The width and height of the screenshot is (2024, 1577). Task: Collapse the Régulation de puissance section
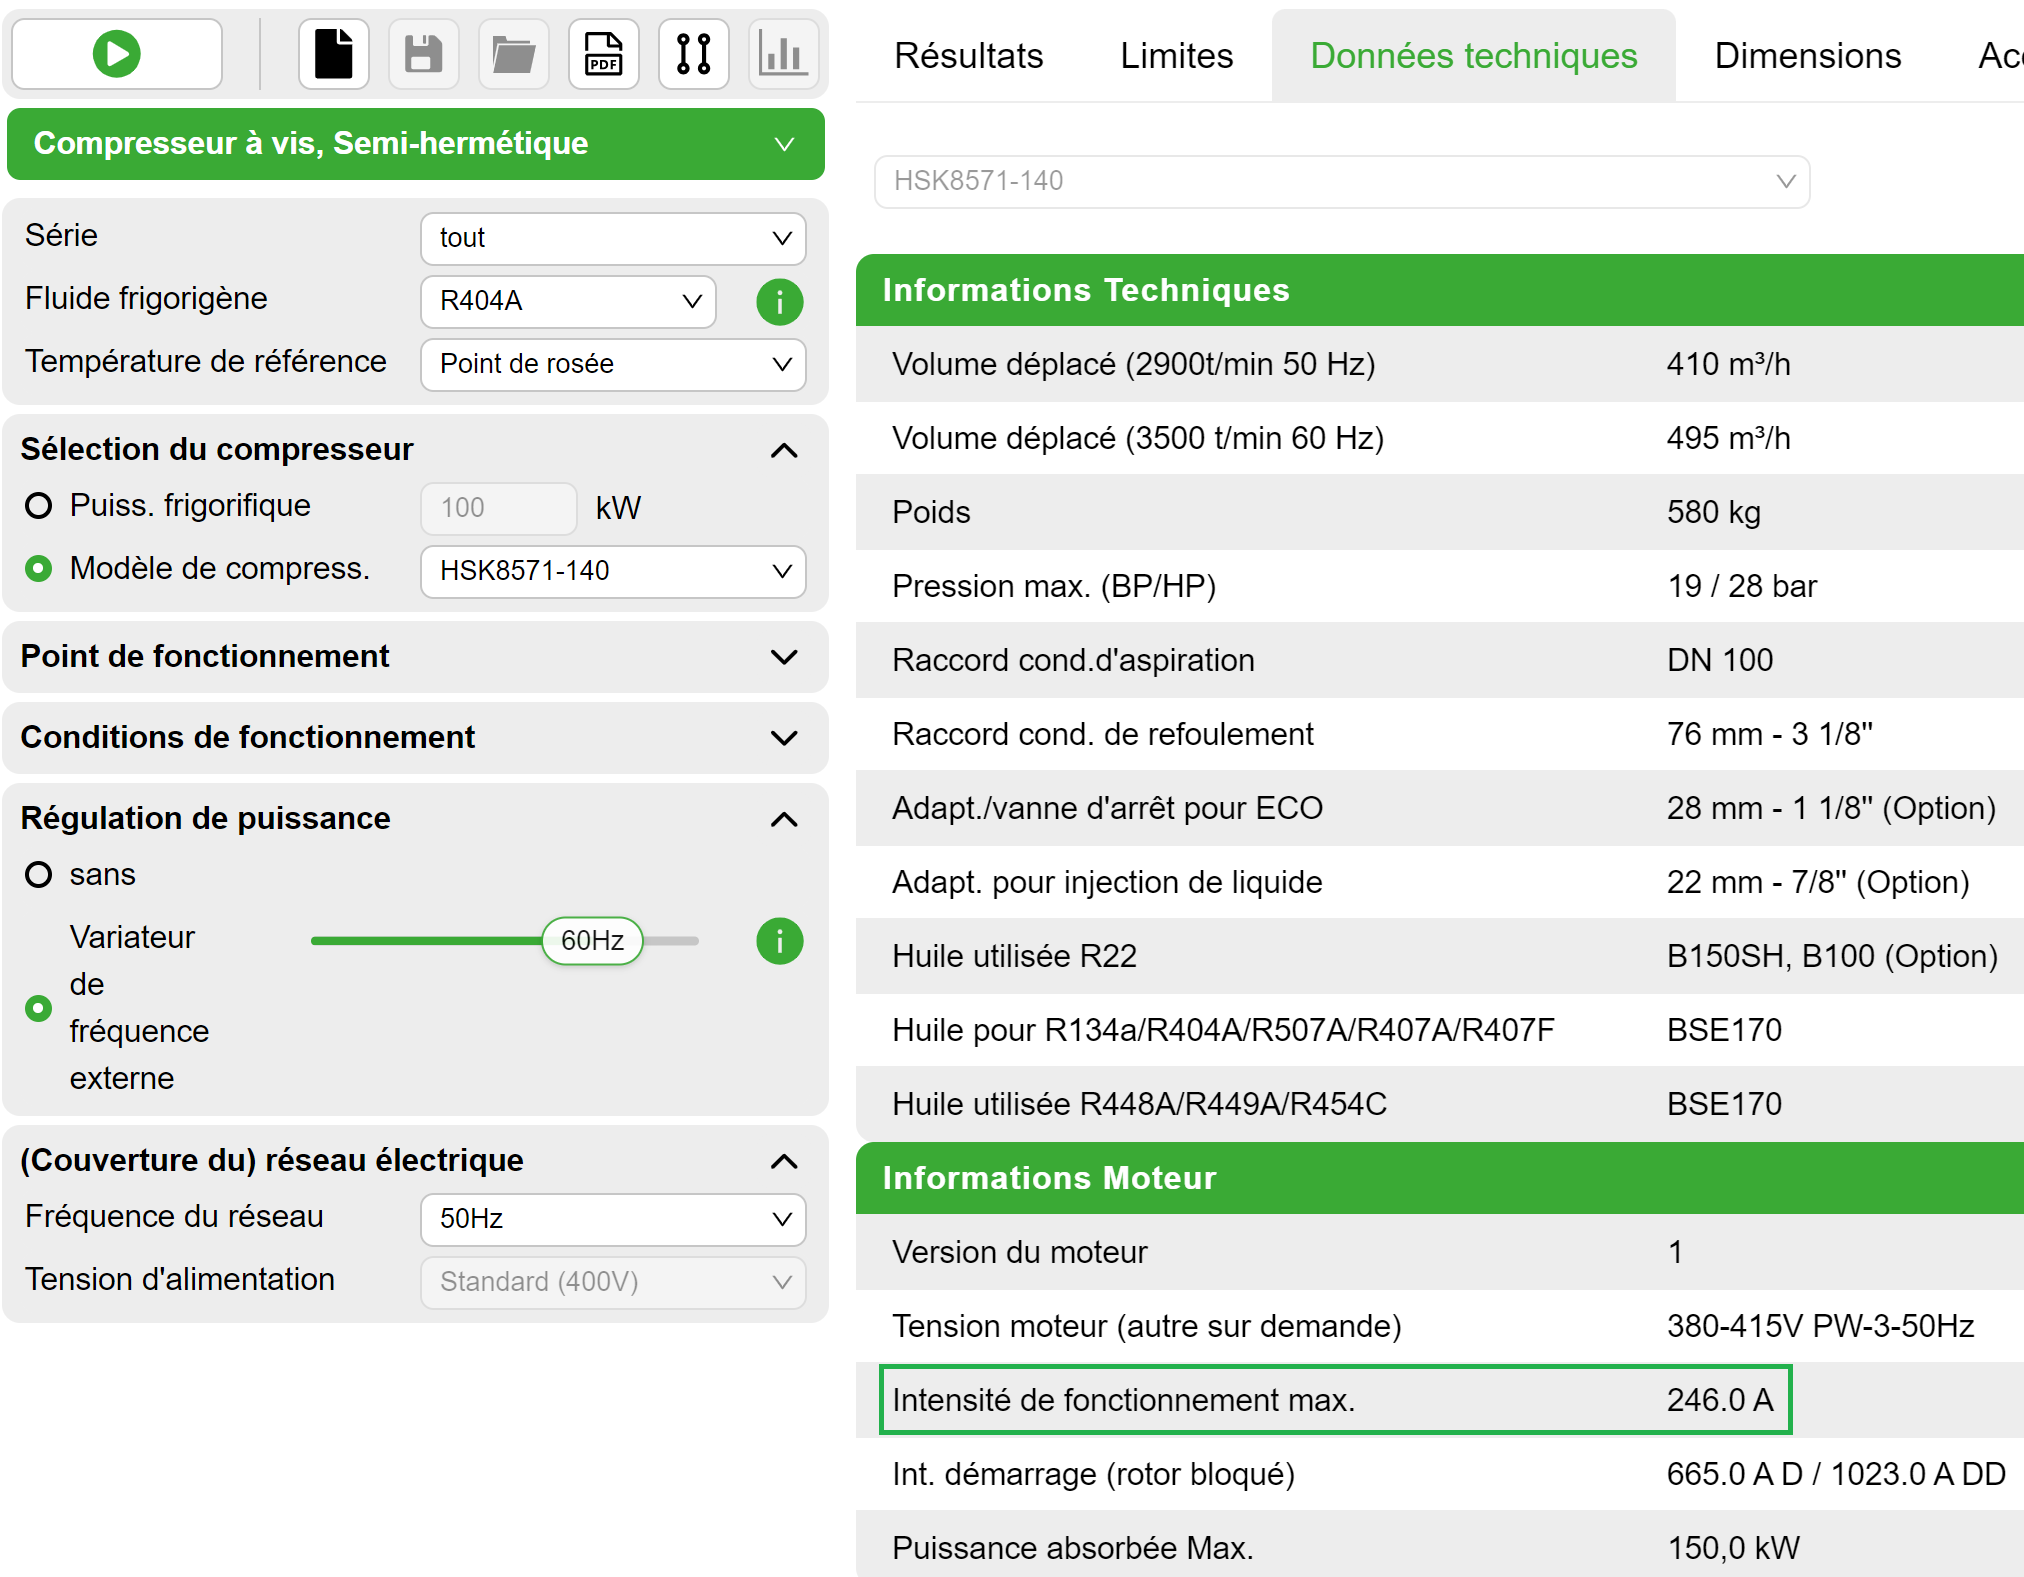point(786,819)
